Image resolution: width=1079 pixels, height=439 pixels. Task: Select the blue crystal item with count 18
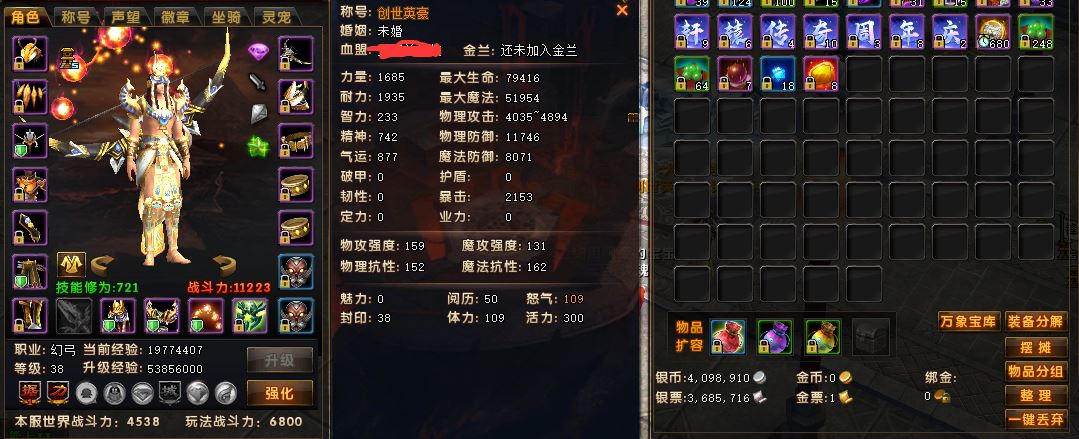(x=778, y=74)
